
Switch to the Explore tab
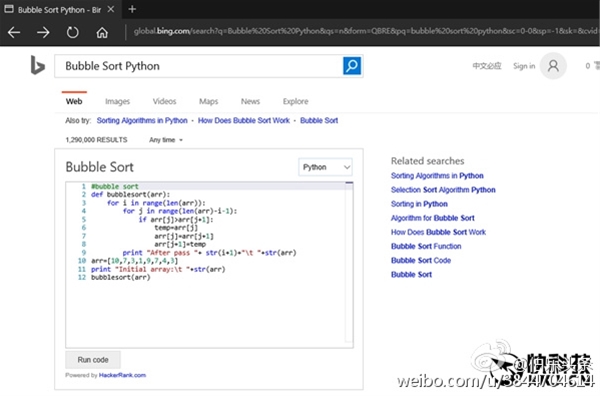pyautogui.click(x=295, y=101)
